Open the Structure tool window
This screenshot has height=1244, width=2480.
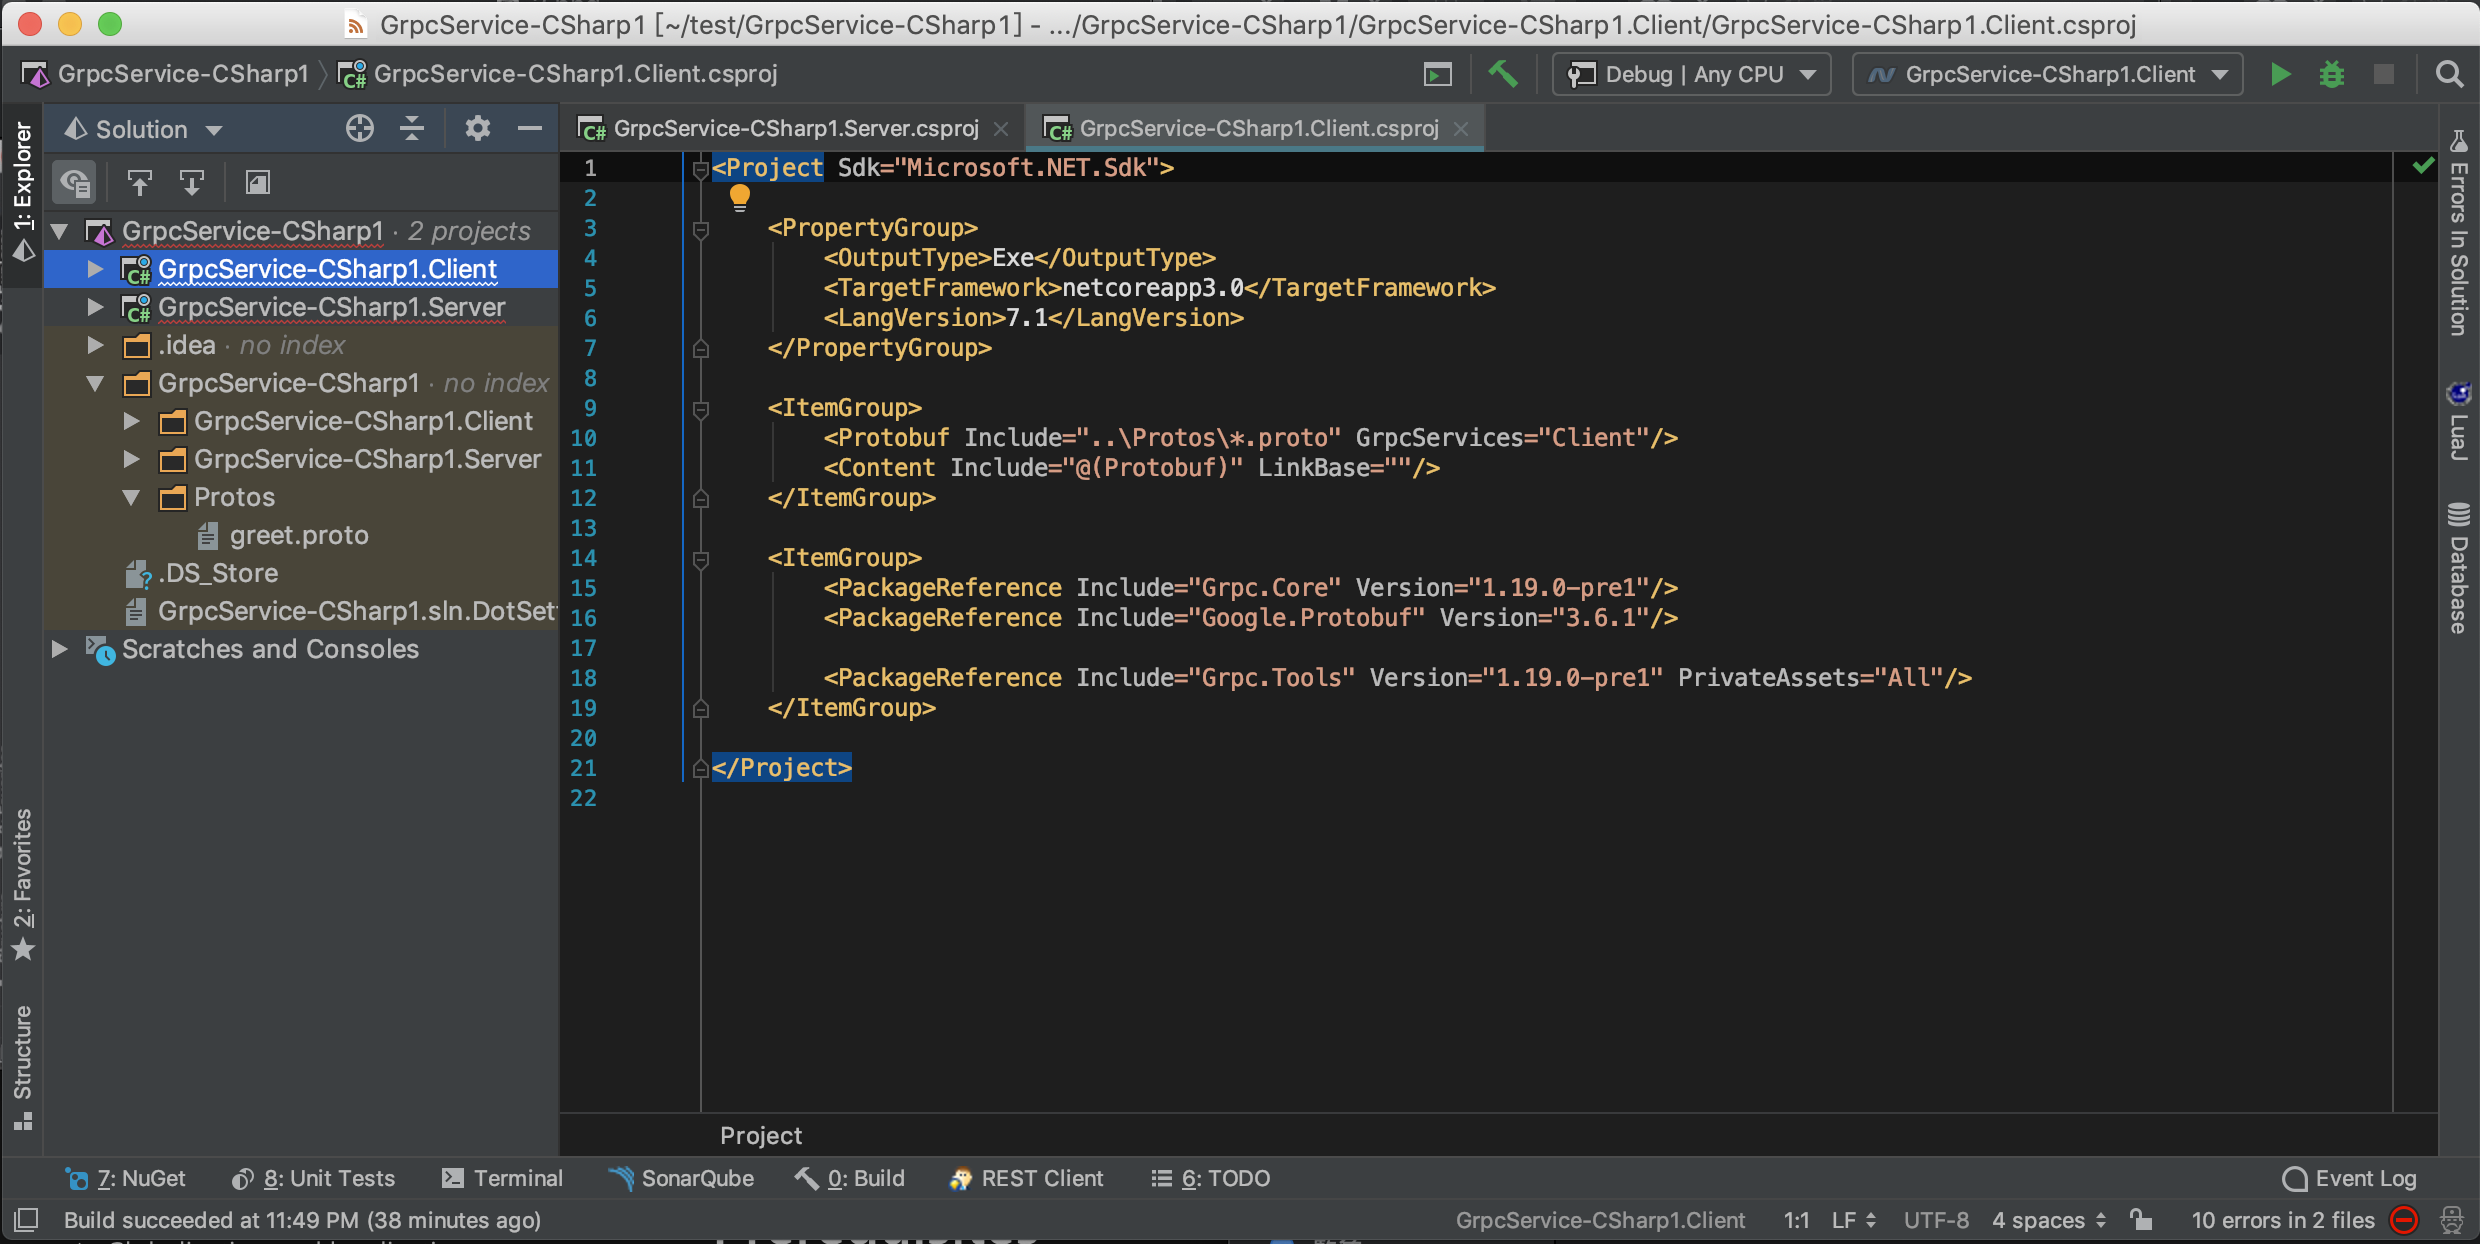pyautogui.click(x=23, y=1068)
